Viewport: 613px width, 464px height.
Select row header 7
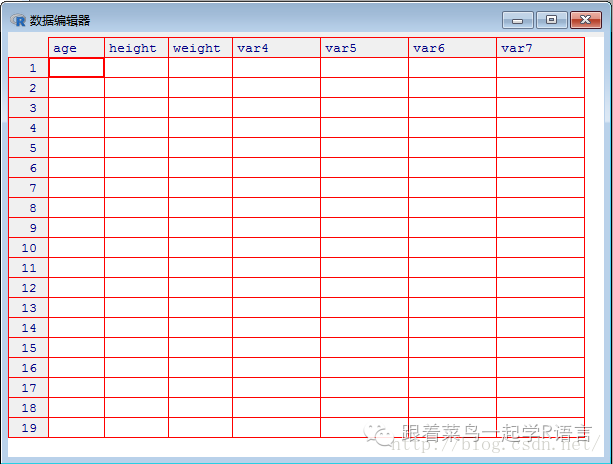[29, 188]
